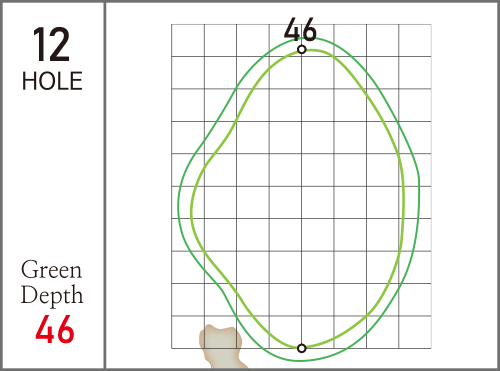Select the large 12 hole number

coord(52,45)
